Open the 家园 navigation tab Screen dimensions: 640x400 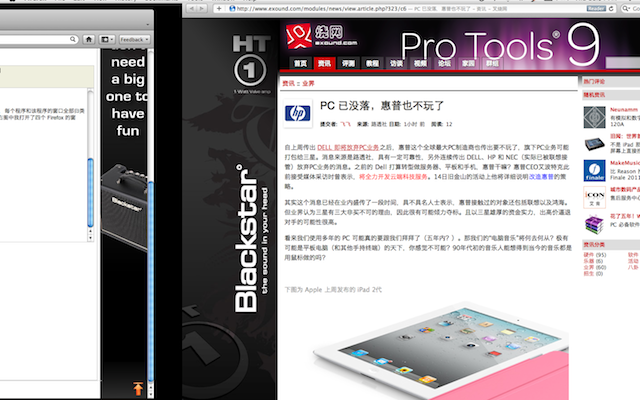pos(468,63)
